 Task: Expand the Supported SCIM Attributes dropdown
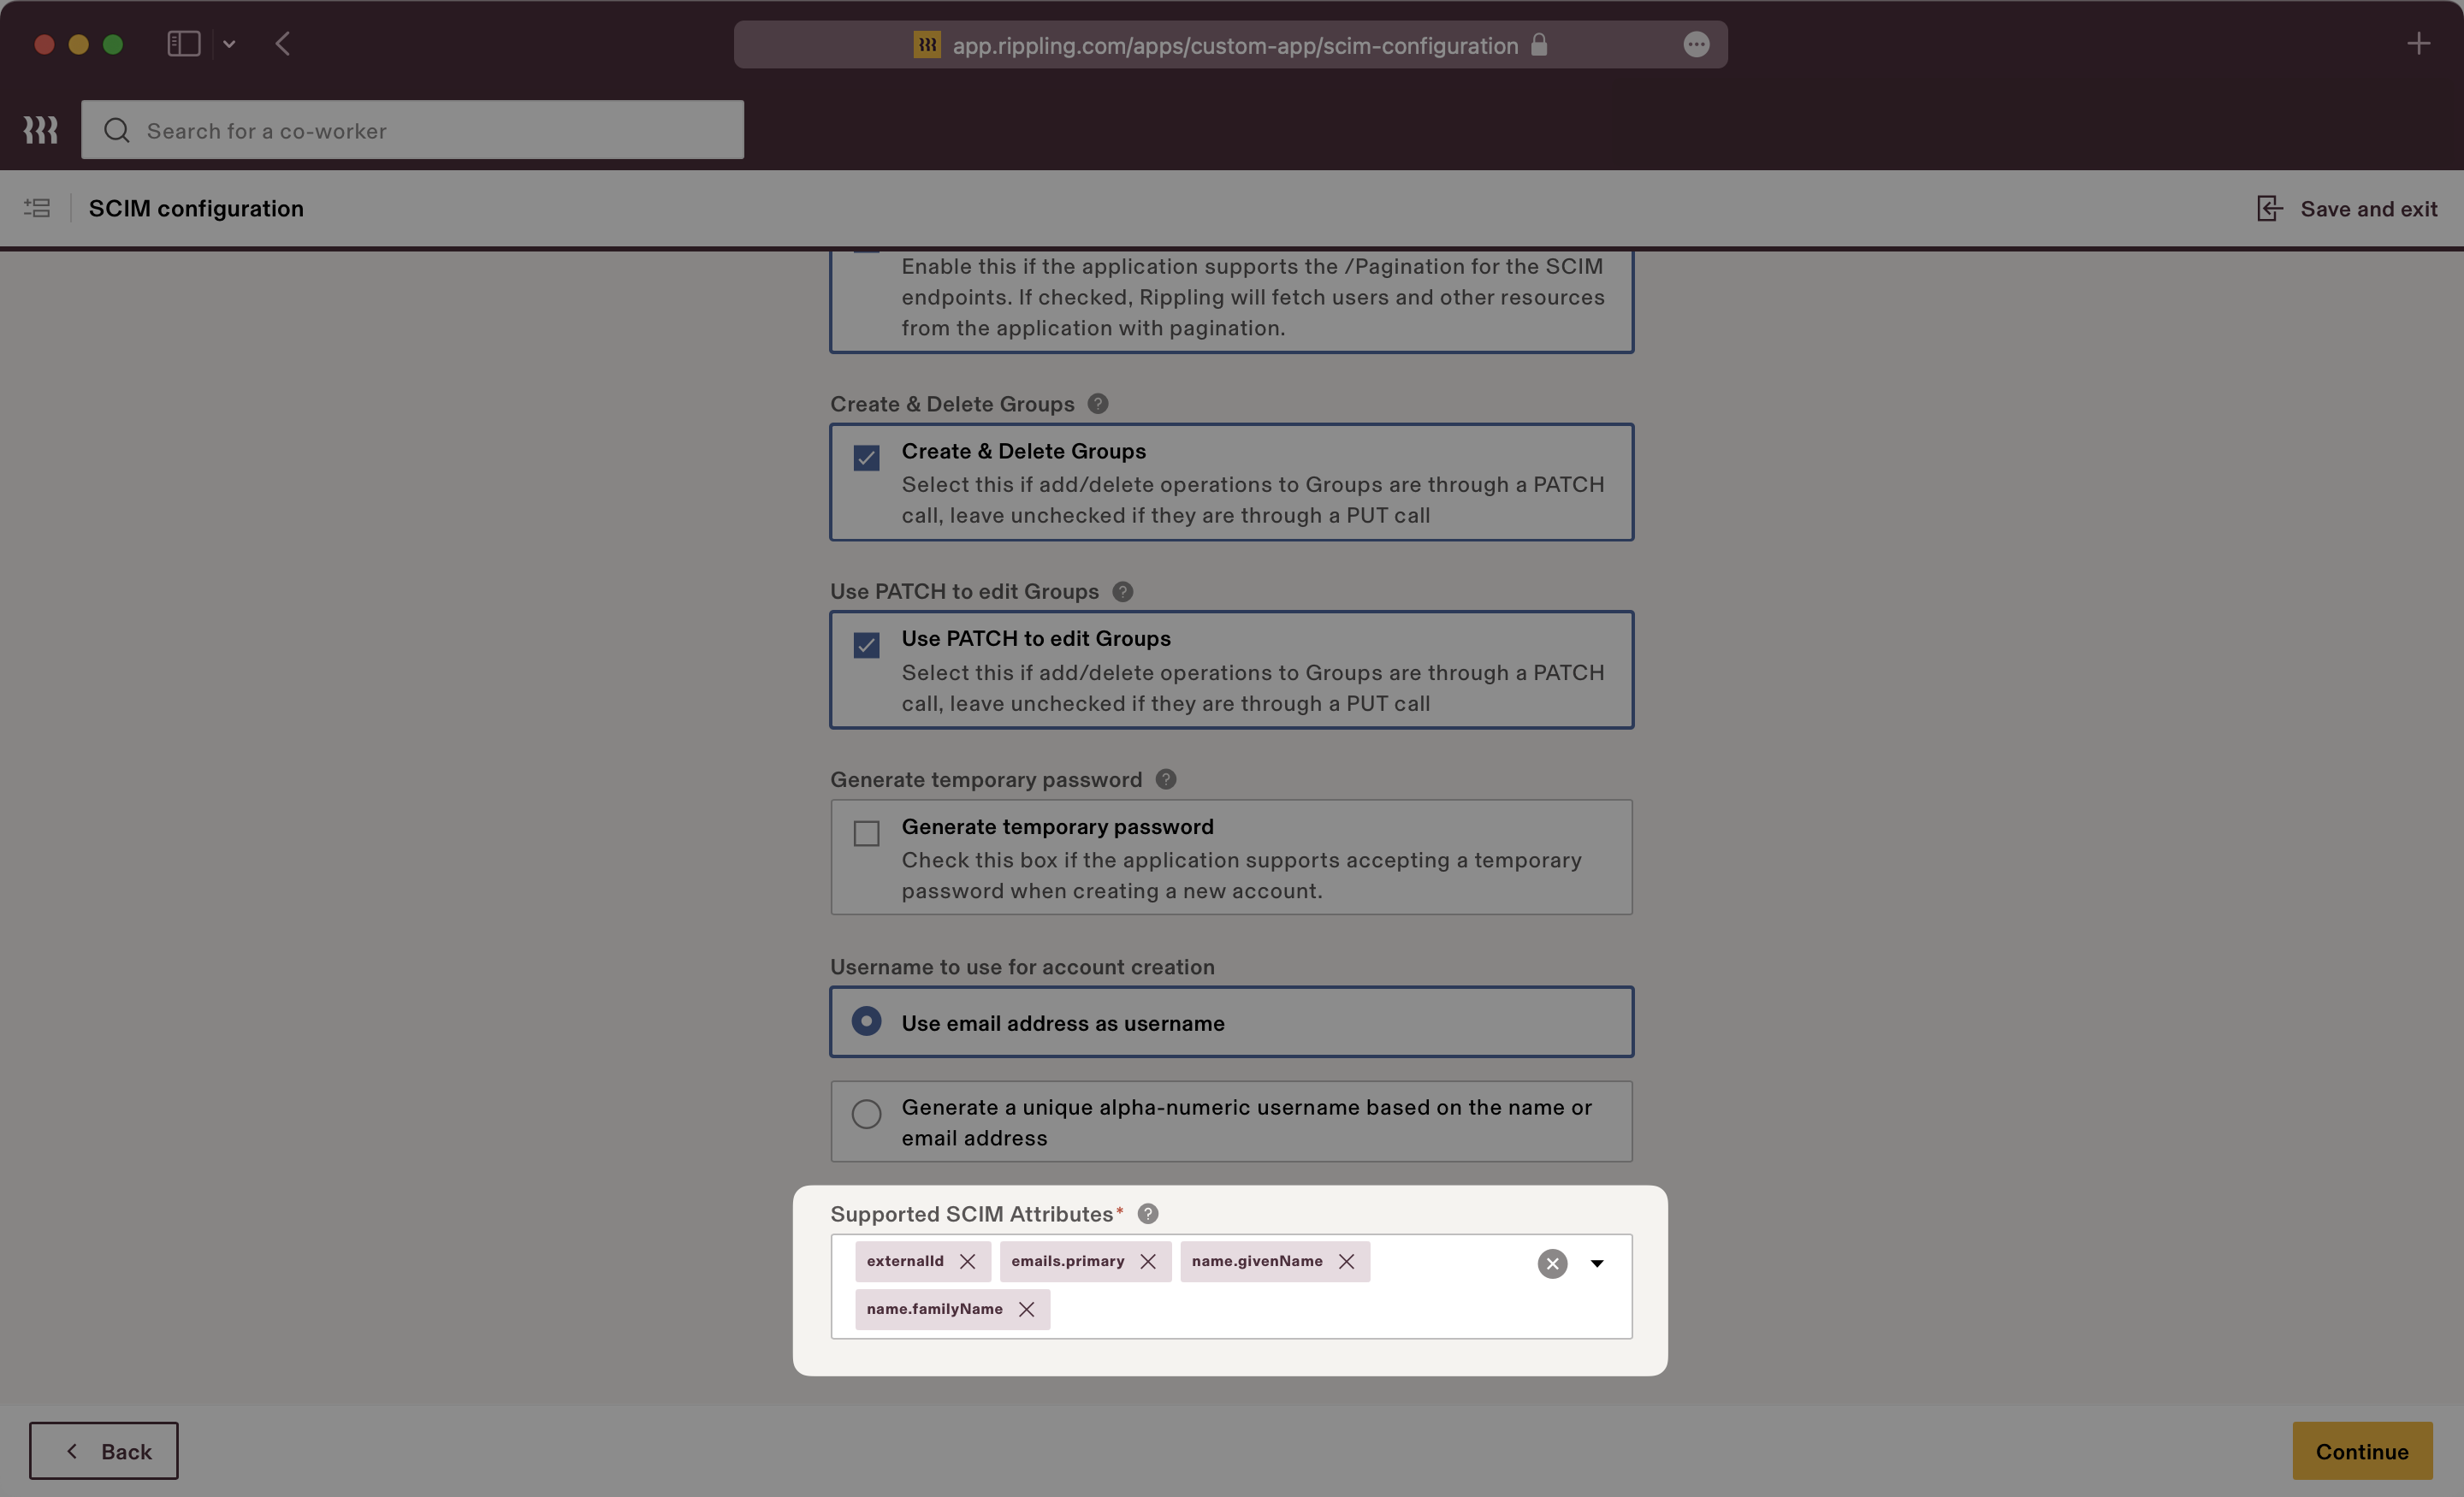point(1597,1264)
